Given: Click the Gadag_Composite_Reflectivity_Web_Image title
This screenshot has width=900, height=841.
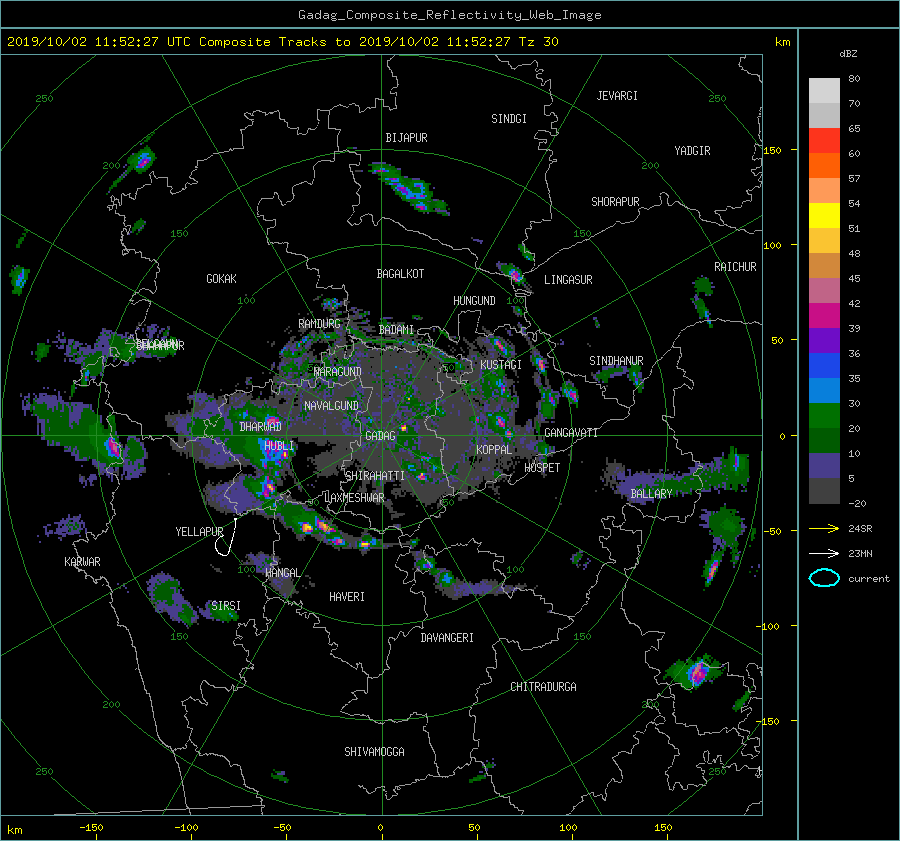Looking at the screenshot, I should [449, 15].
